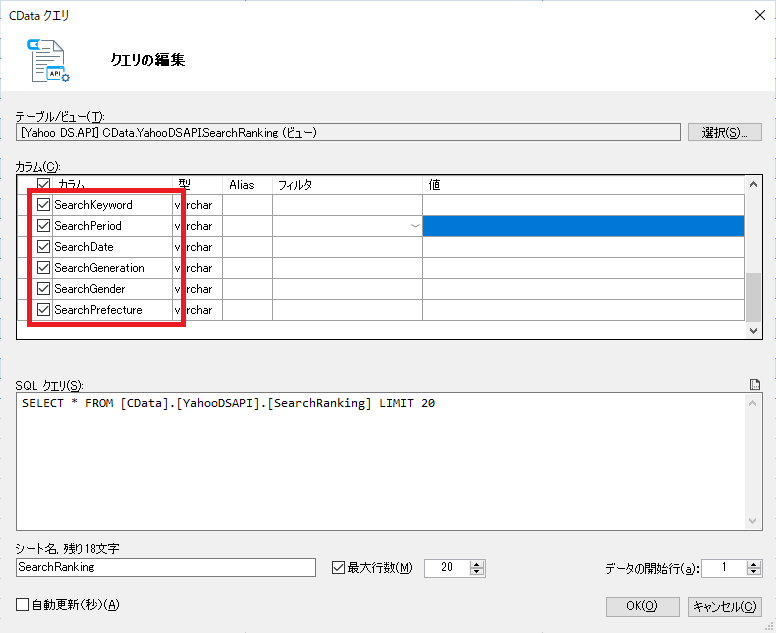Screen dimensions: 776x633
Task: Select the SearchPeriod column name
Action: click(88, 226)
